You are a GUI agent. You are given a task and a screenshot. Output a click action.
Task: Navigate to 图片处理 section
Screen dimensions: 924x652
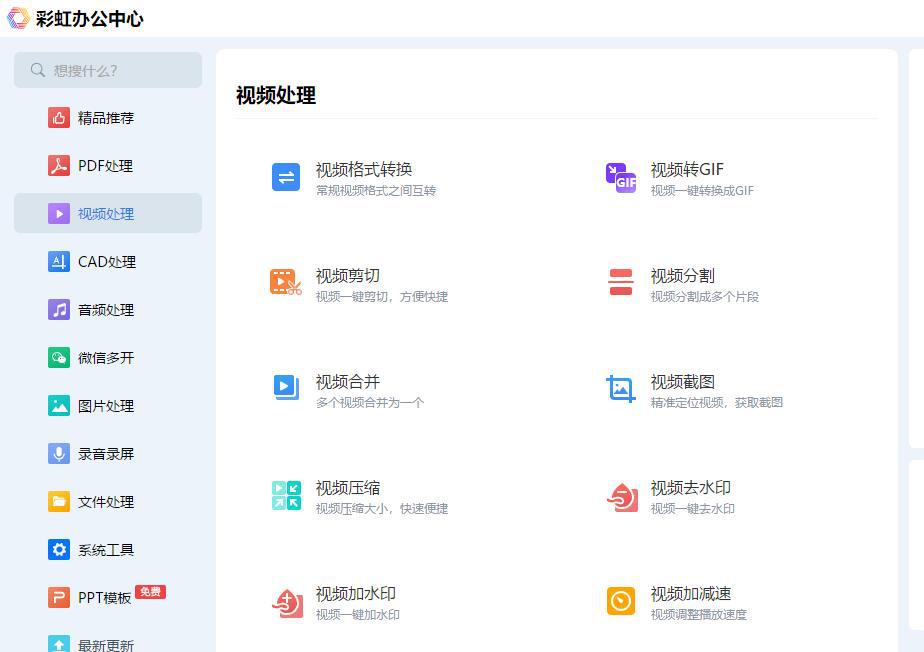coord(106,406)
